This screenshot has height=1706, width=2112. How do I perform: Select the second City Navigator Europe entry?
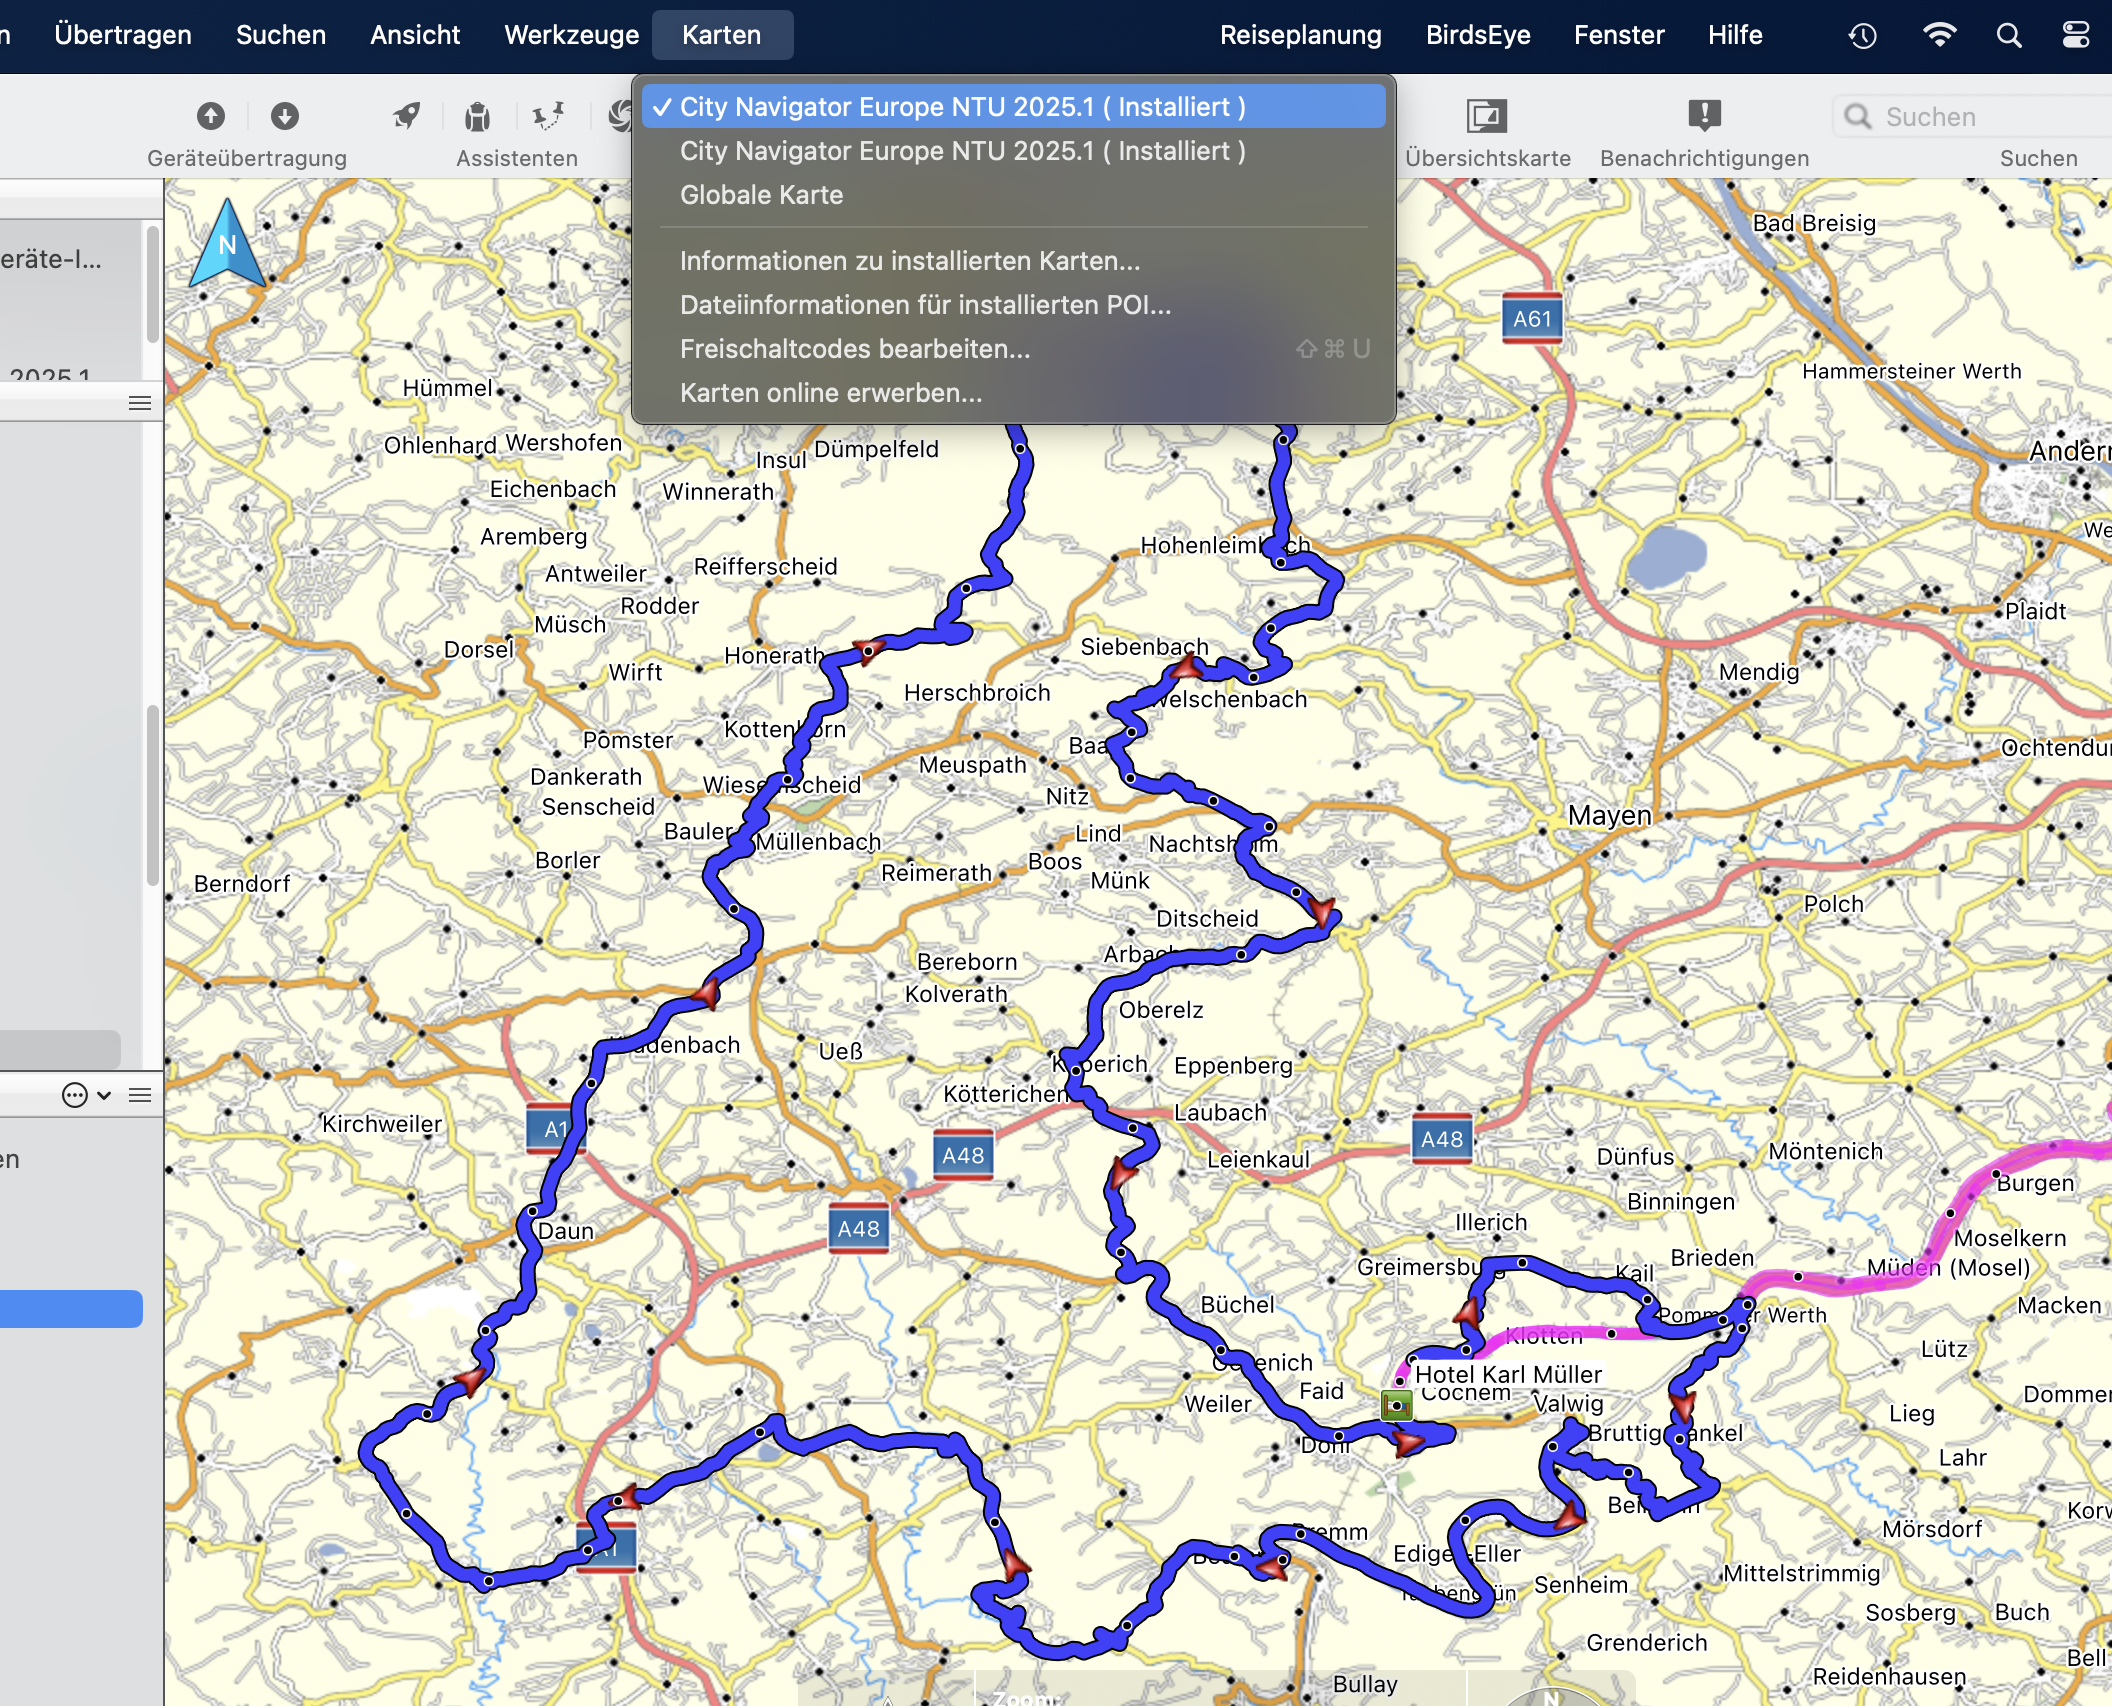tap(962, 151)
